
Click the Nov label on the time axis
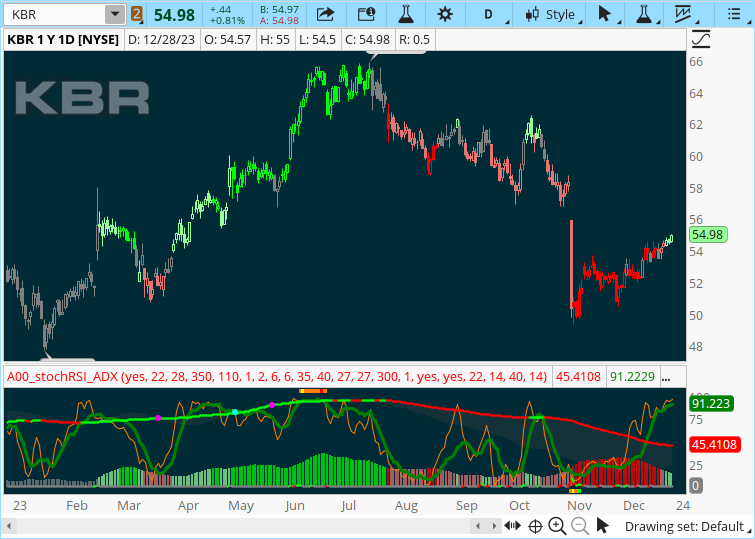point(579,505)
